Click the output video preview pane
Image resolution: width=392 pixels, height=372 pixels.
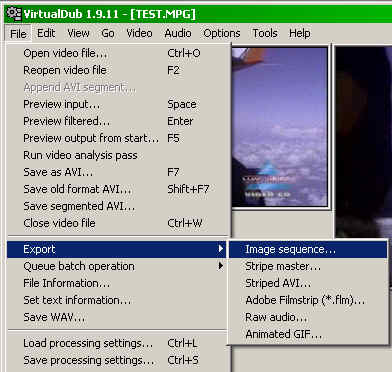tap(363, 142)
